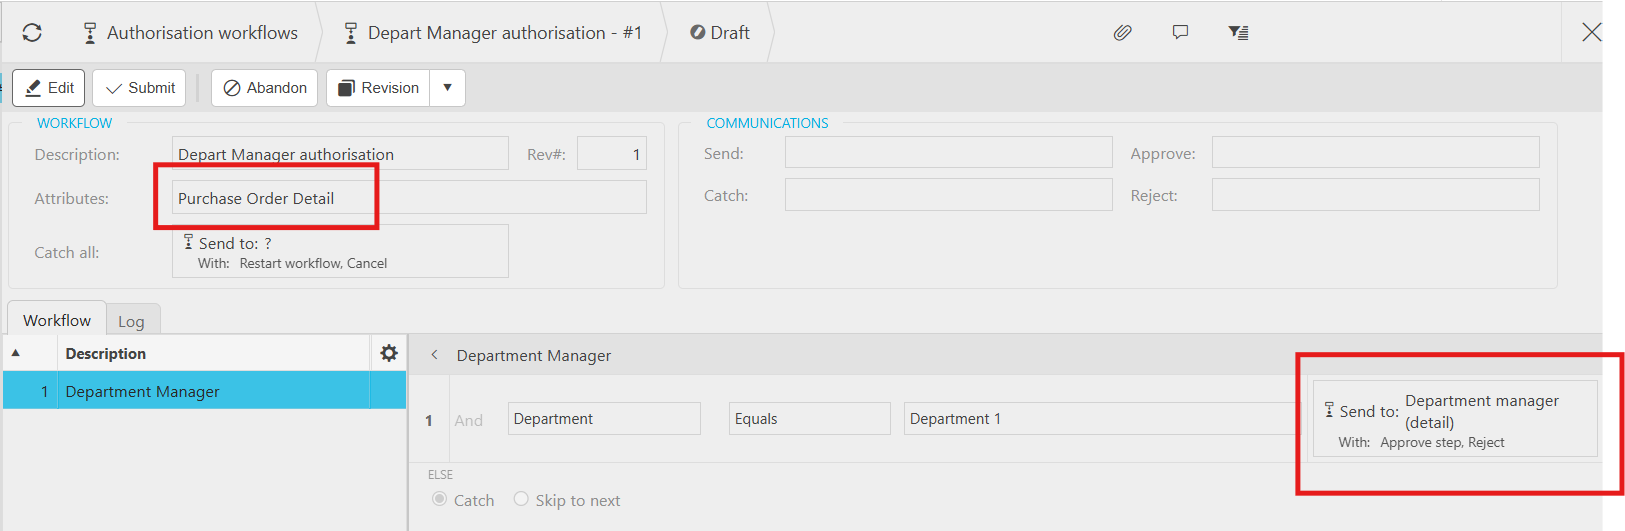Click the back chevron beside Department Manager

(434, 355)
